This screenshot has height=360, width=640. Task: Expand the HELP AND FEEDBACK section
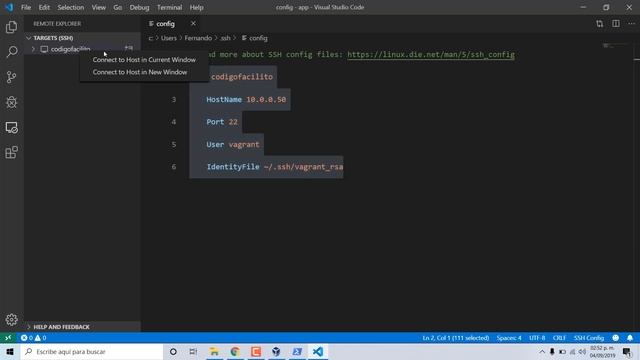[82, 327]
